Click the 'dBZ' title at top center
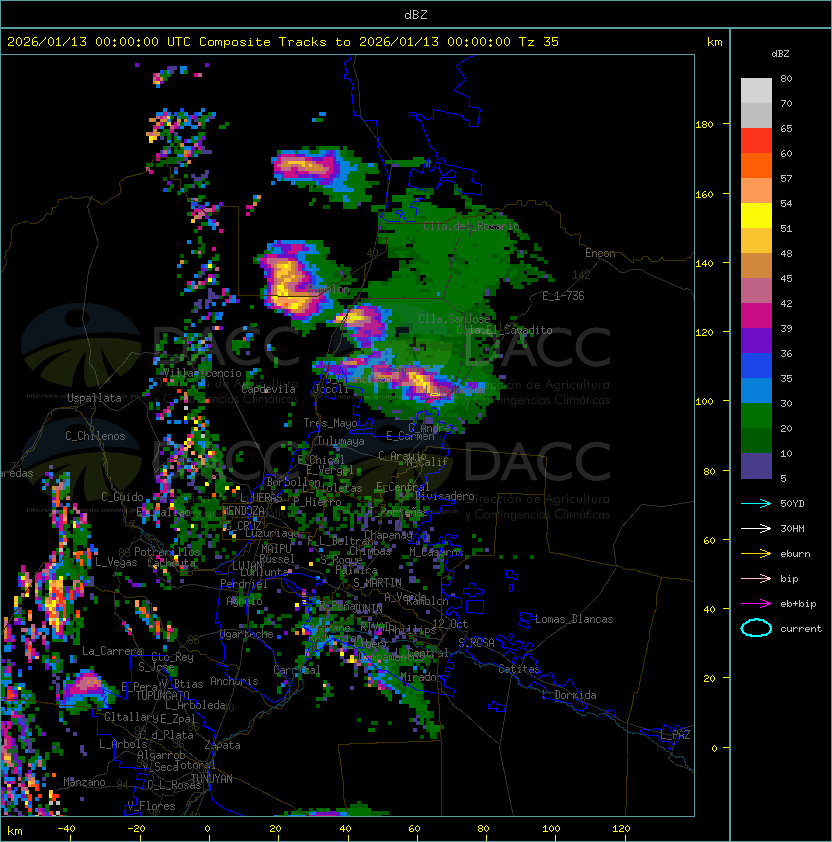 pos(416,15)
